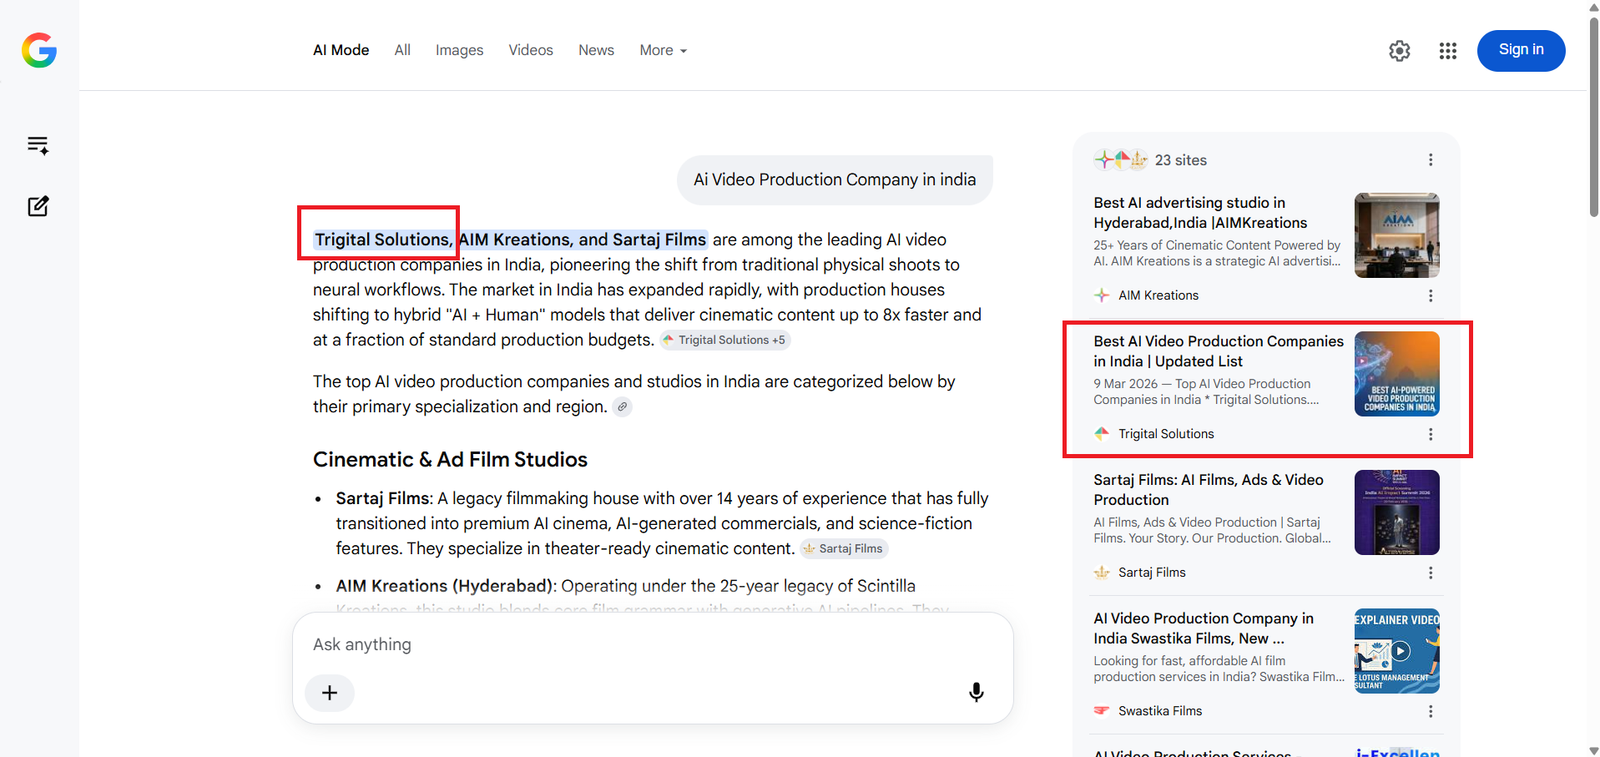
Task: Open options for AIM Kreations source
Action: click(1430, 296)
